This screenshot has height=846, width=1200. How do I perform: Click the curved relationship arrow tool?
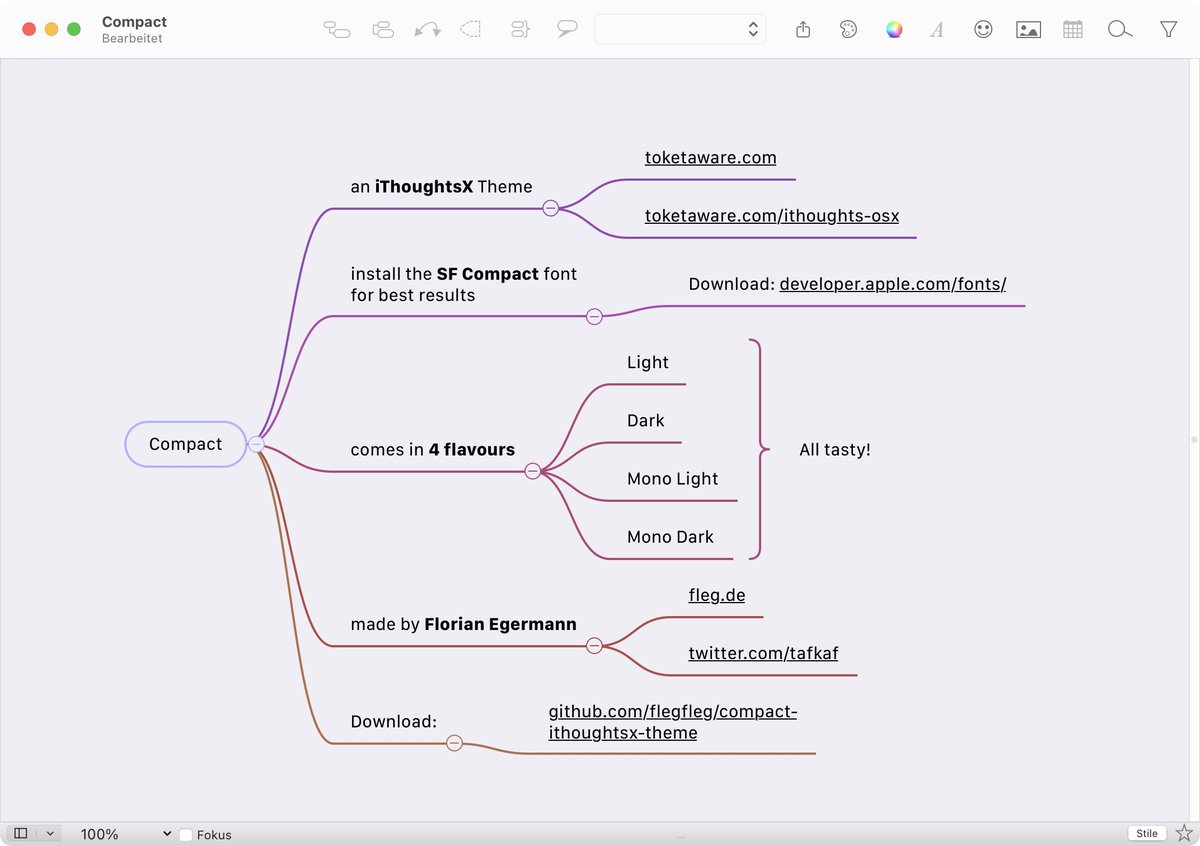(x=428, y=30)
